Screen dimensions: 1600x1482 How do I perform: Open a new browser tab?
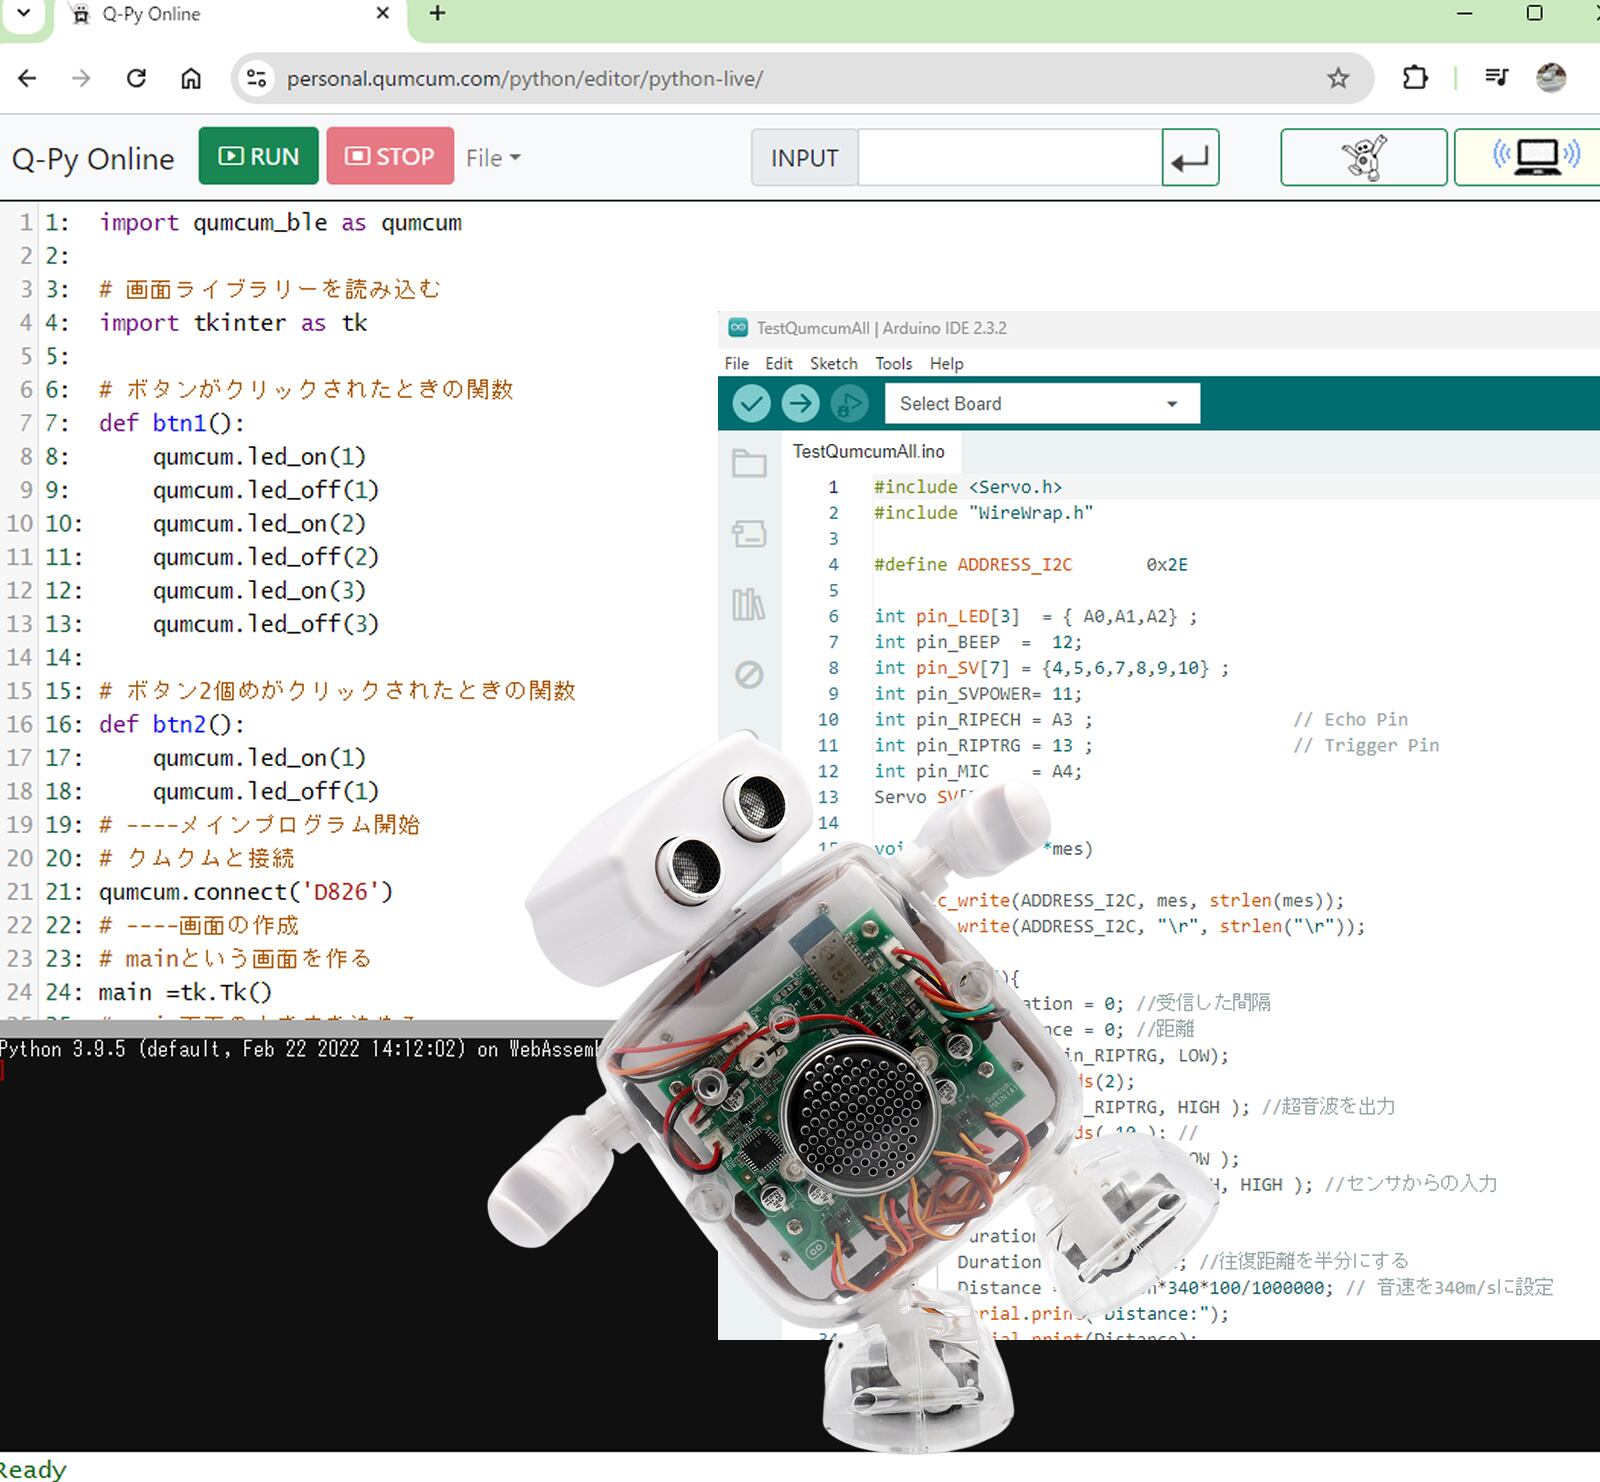pyautogui.click(x=437, y=14)
